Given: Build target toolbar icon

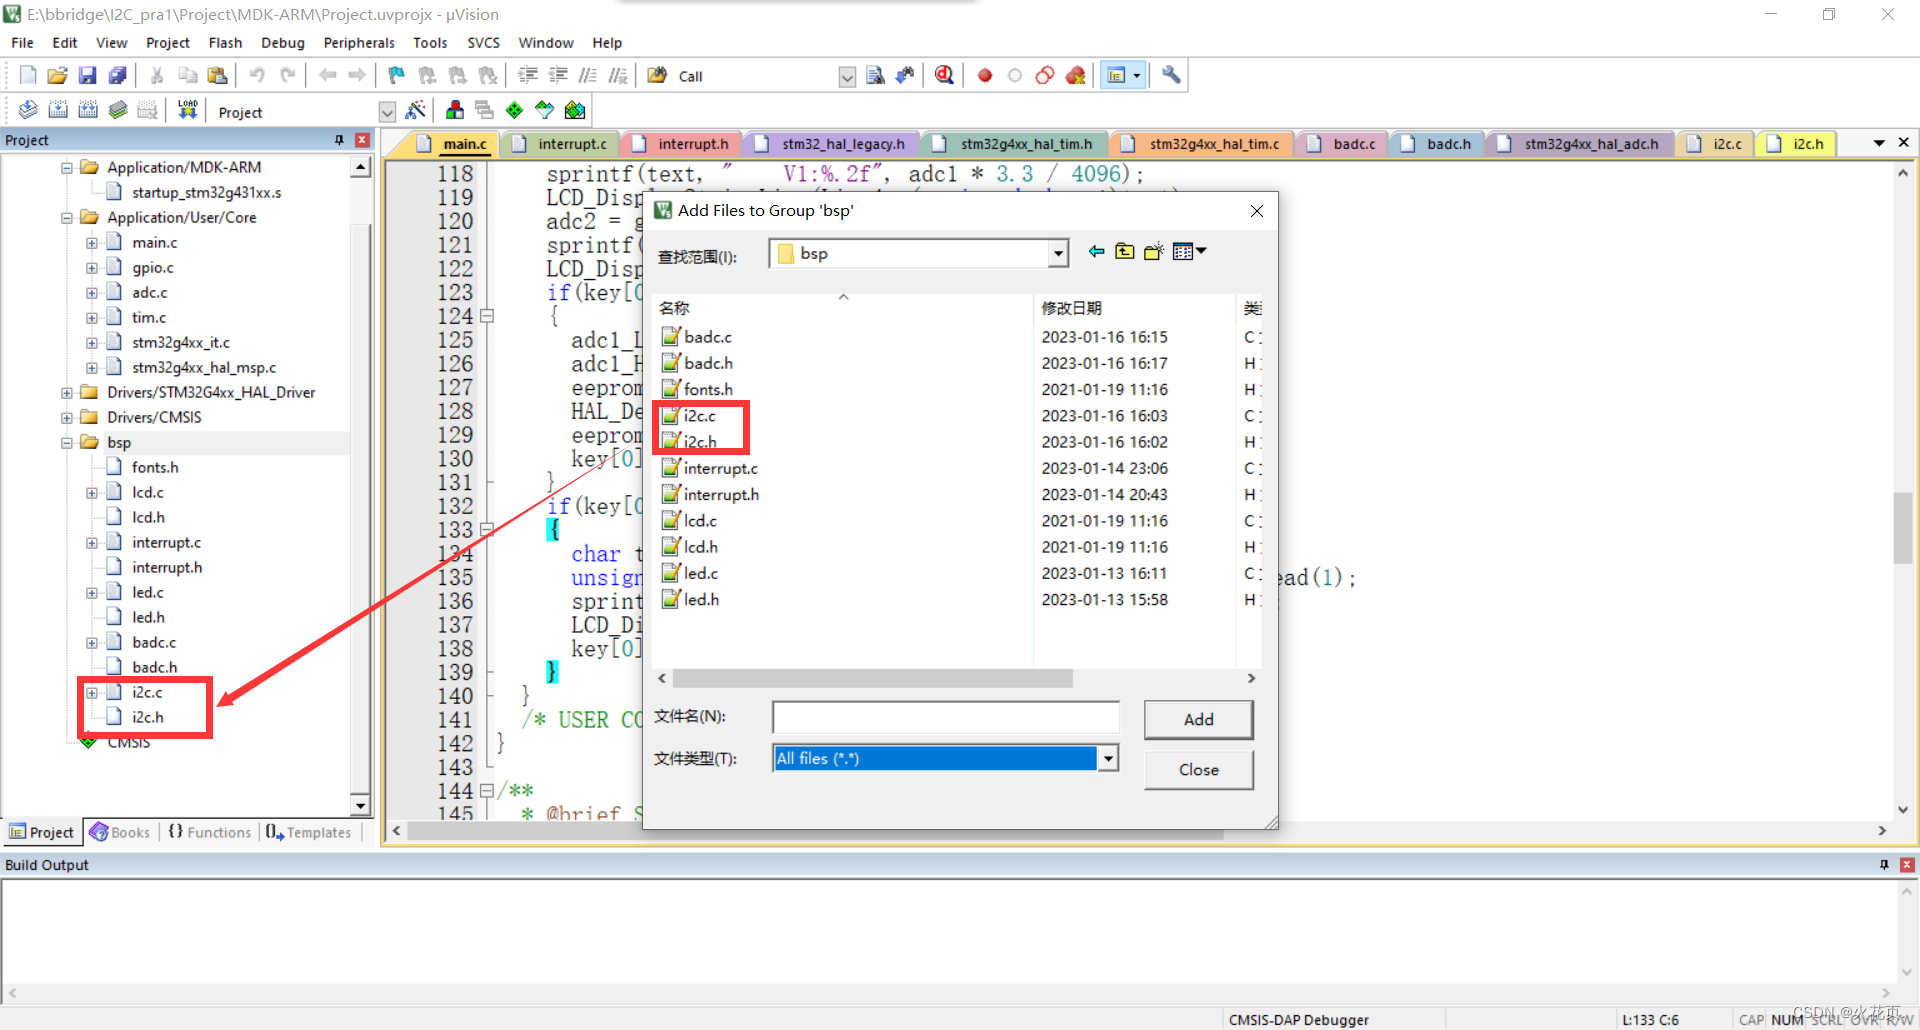Looking at the screenshot, I should [x=58, y=110].
